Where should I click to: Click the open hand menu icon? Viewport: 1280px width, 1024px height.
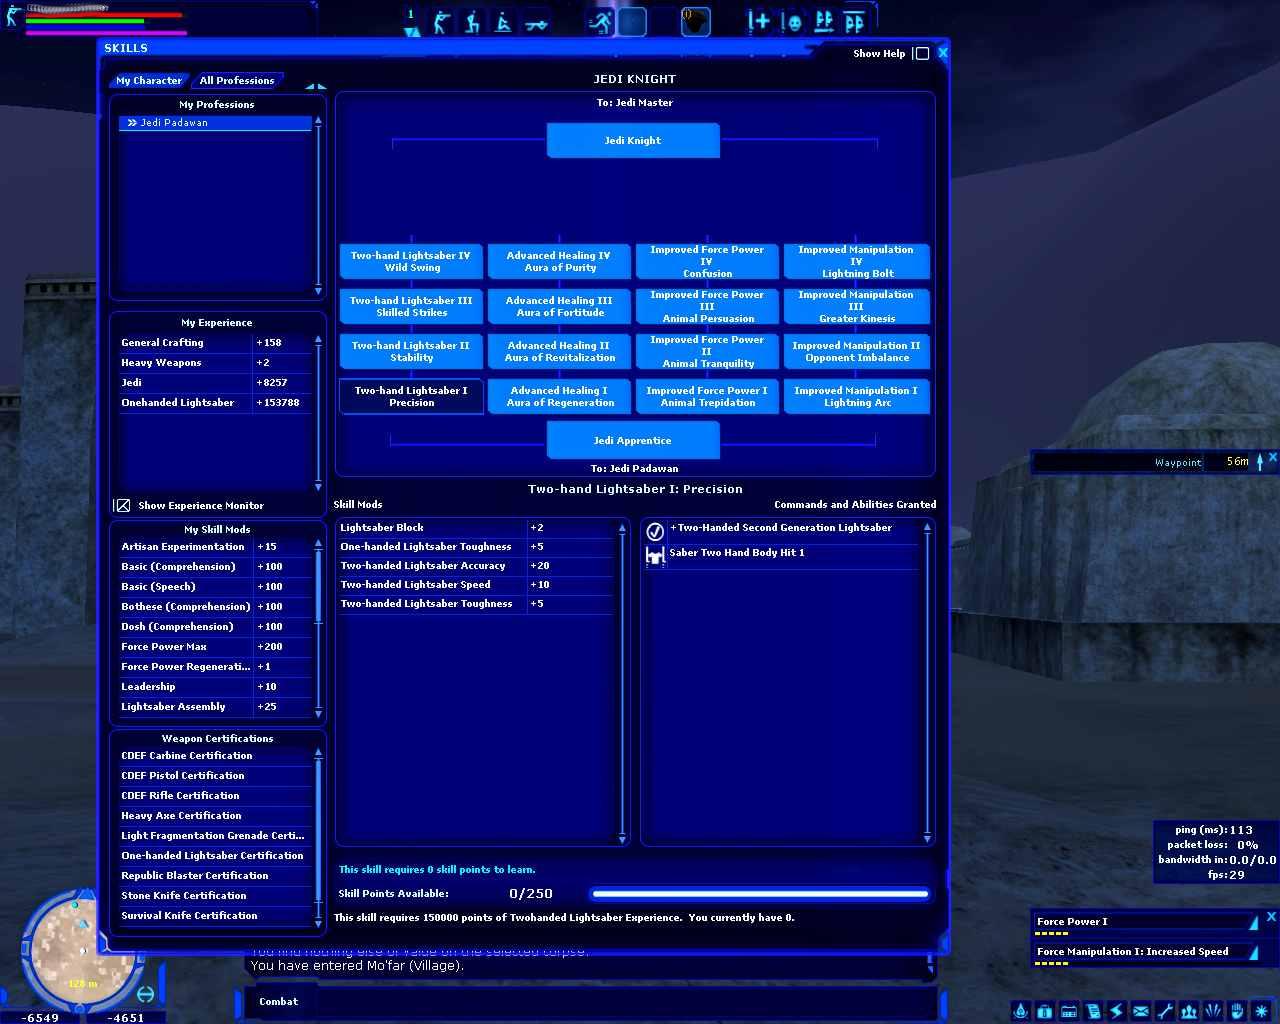point(1237,1011)
